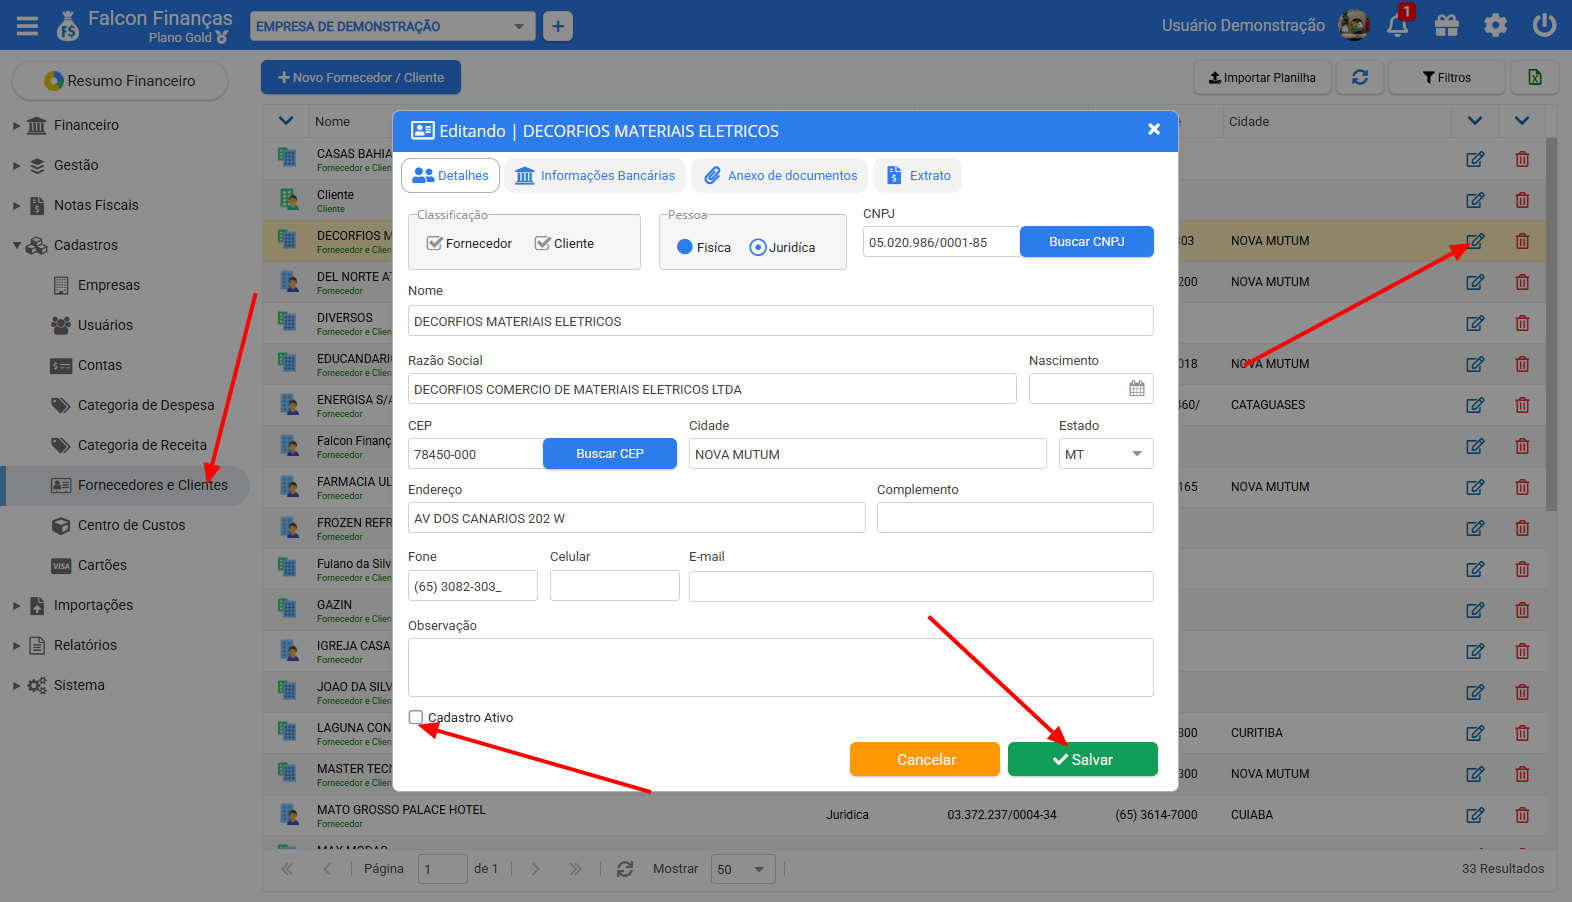The width and height of the screenshot is (1572, 902).
Task: Open the Extrato tab
Action: point(918,176)
